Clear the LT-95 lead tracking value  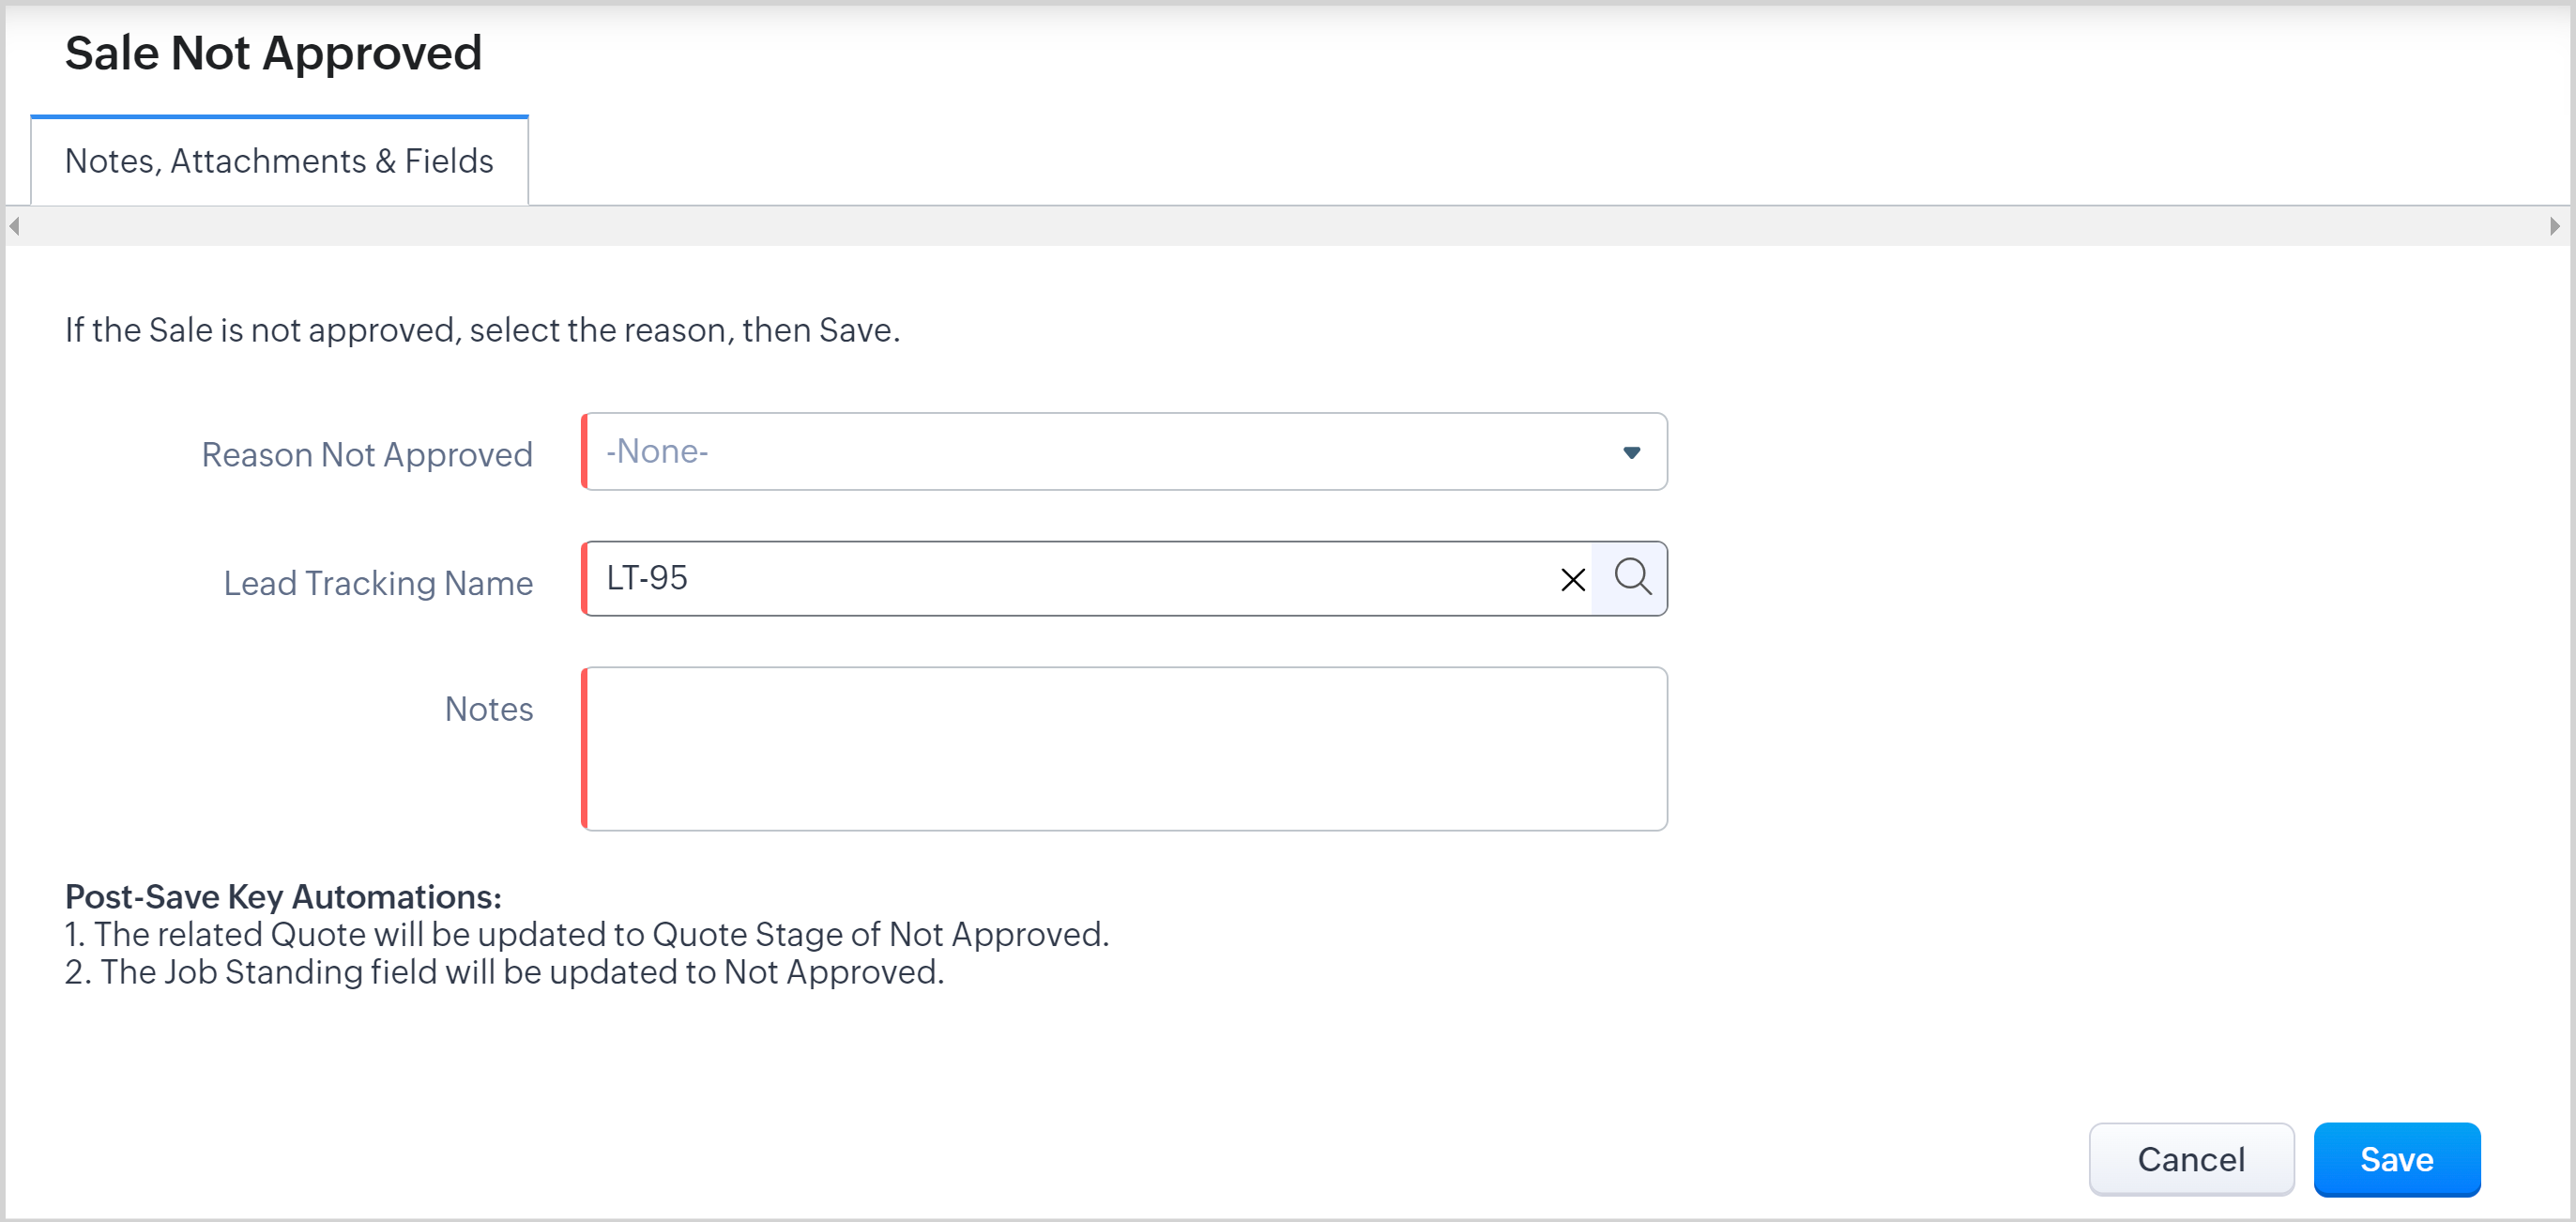point(1572,579)
